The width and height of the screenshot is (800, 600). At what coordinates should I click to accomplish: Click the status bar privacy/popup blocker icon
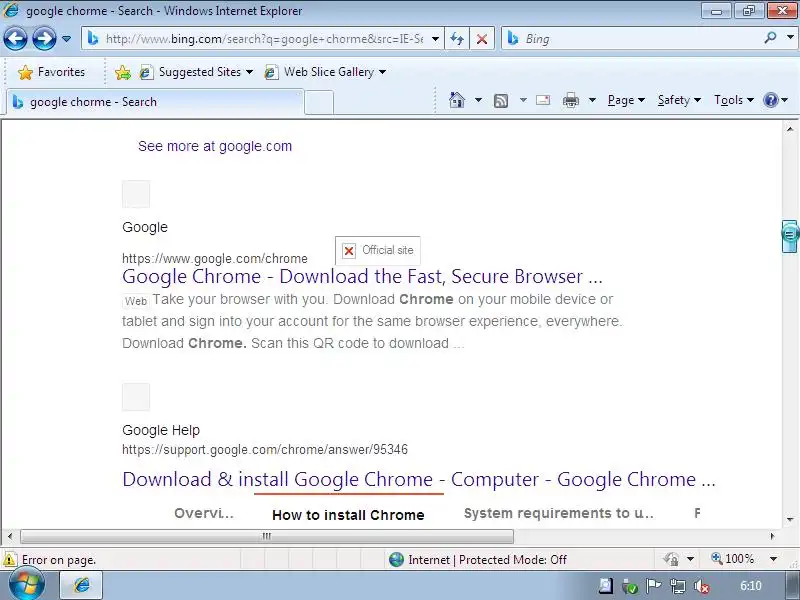(x=671, y=559)
